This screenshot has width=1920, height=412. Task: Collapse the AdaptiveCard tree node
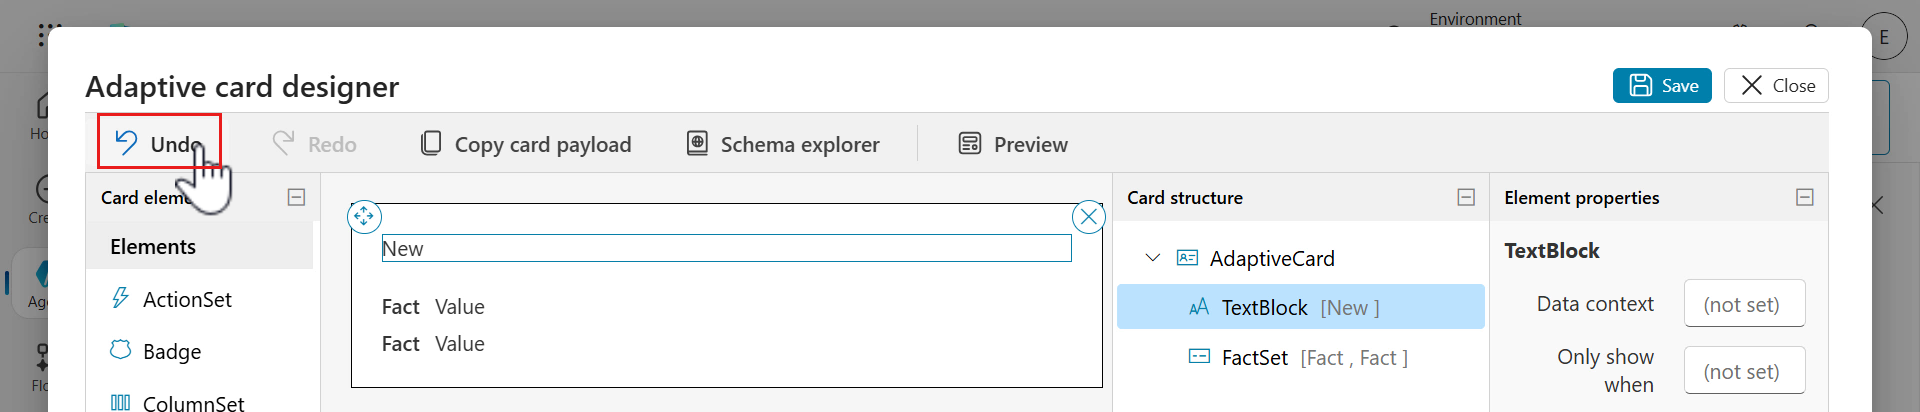coord(1153,258)
